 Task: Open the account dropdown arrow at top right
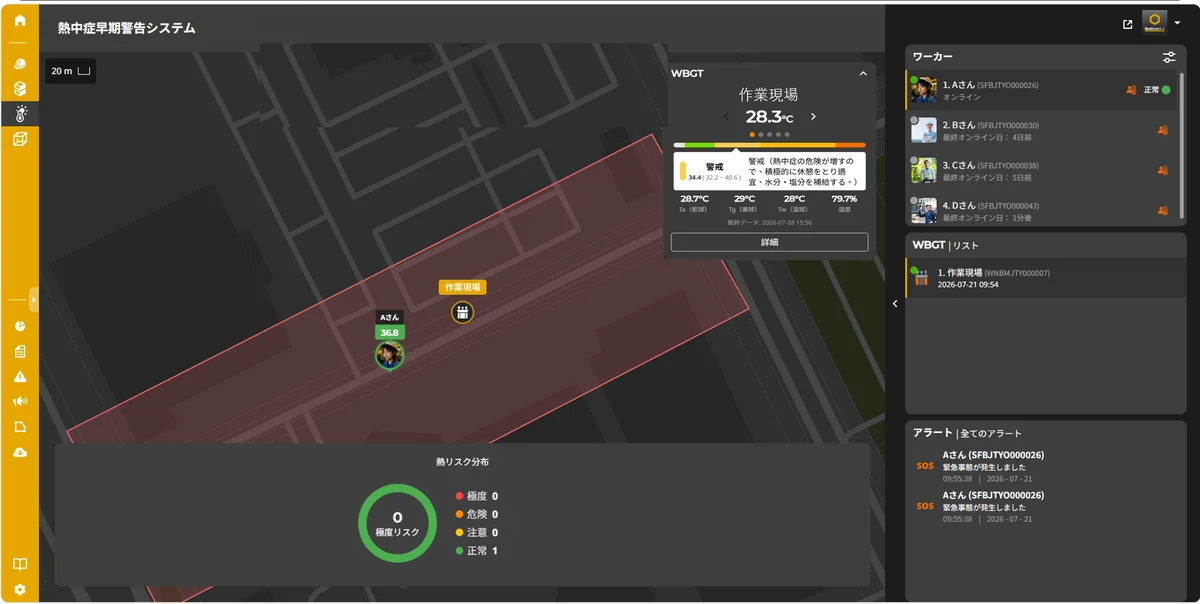tap(1178, 24)
